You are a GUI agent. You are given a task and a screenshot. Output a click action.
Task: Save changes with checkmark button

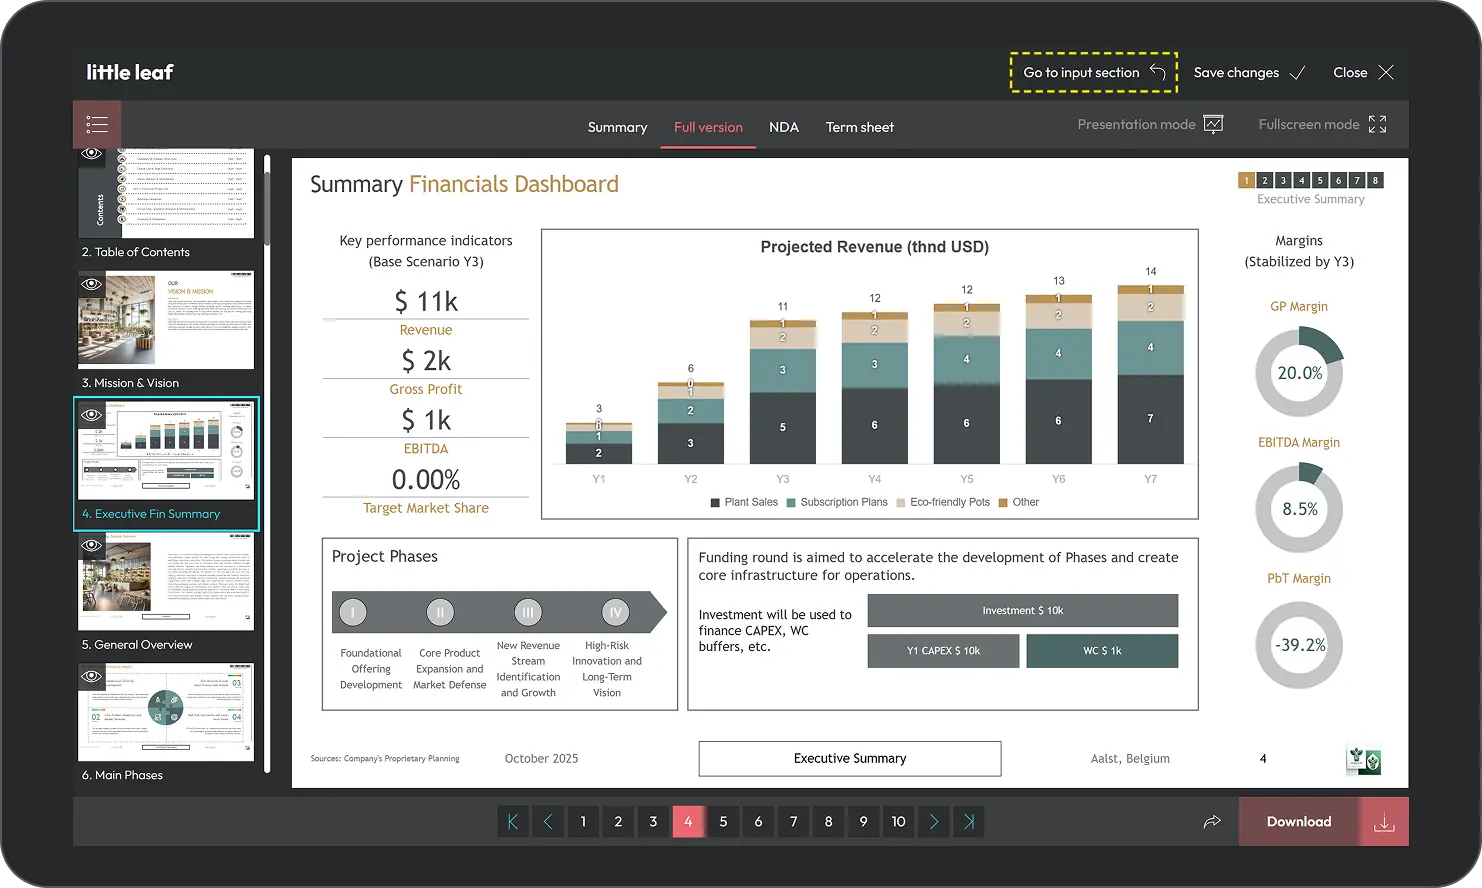pyautogui.click(x=1249, y=73)
